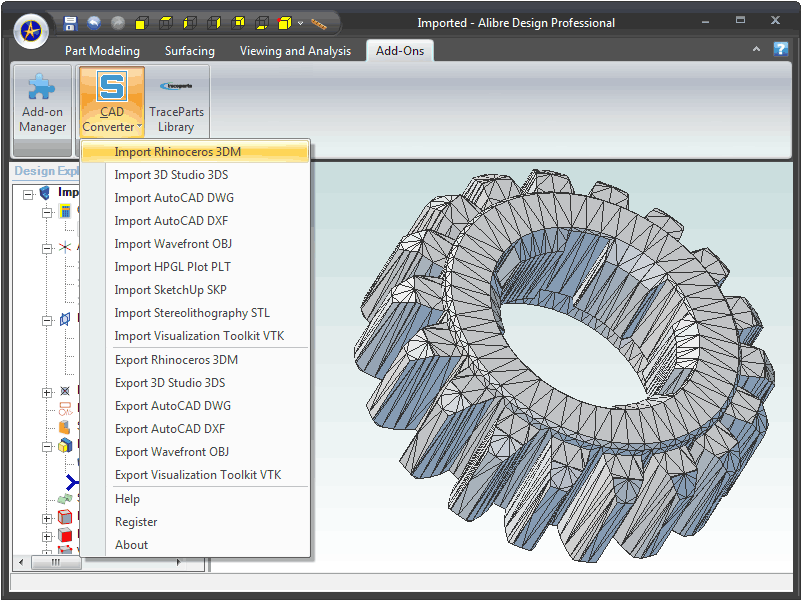Viewport: 802px width, 601px height.
Task: Click tree scrollbar left arrow
Action: pos(21,562)
